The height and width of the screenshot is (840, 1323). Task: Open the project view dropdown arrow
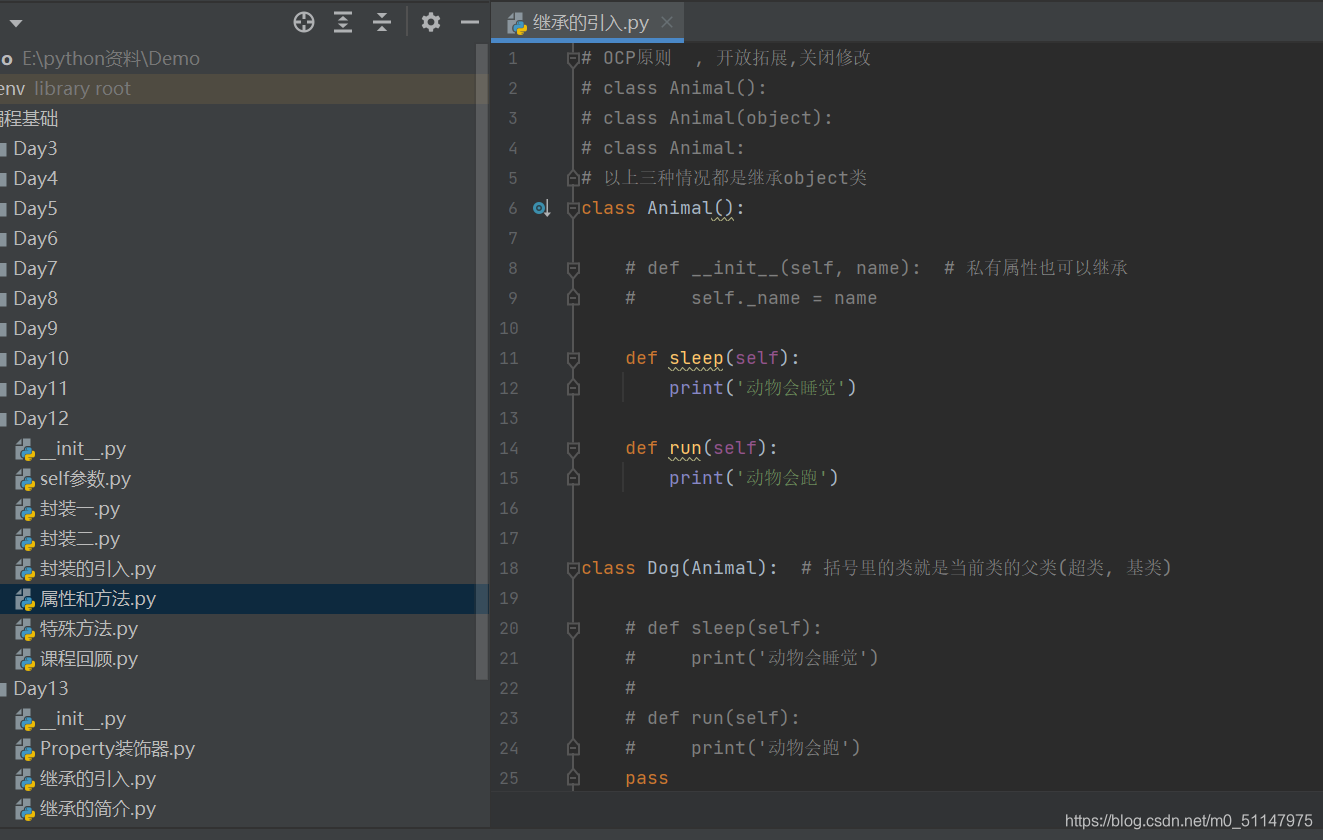pyautogui.click(x=15, y=23)
